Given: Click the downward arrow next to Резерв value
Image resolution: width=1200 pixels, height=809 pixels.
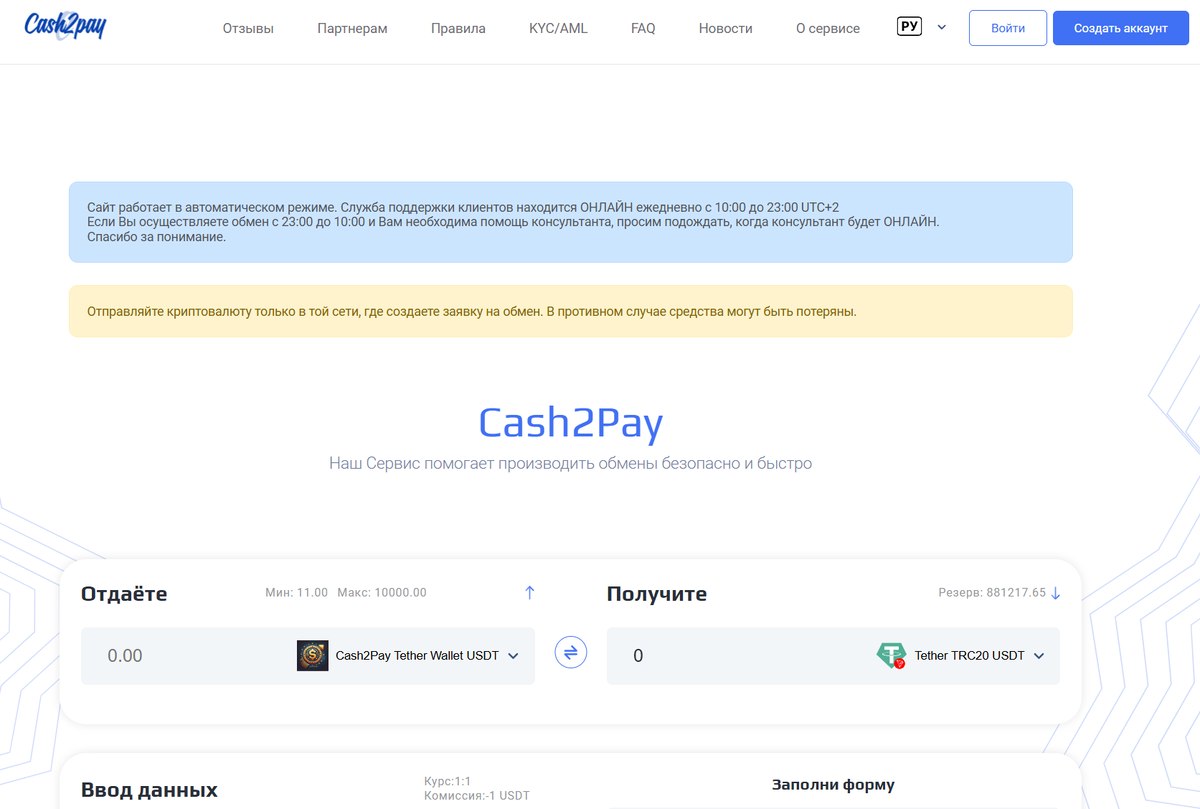Looking at the screenshot, I should coord(1056,592).
